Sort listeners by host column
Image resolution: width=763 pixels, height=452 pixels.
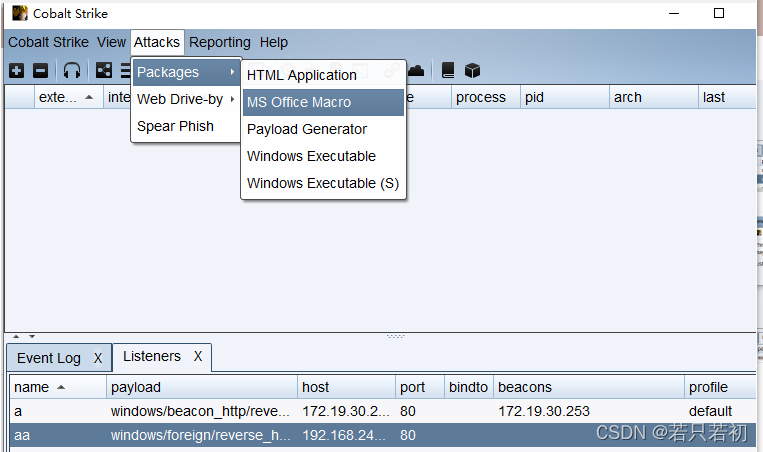(346, 387)
